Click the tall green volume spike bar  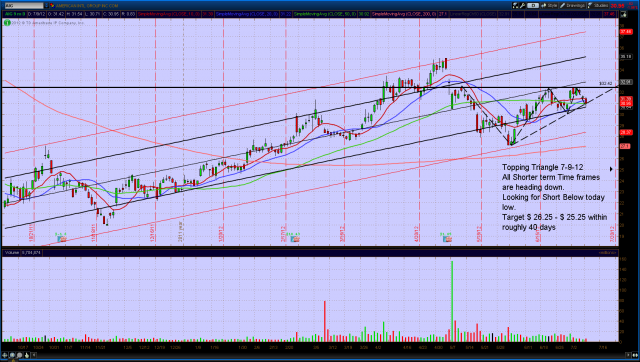[x=452, y=301]
